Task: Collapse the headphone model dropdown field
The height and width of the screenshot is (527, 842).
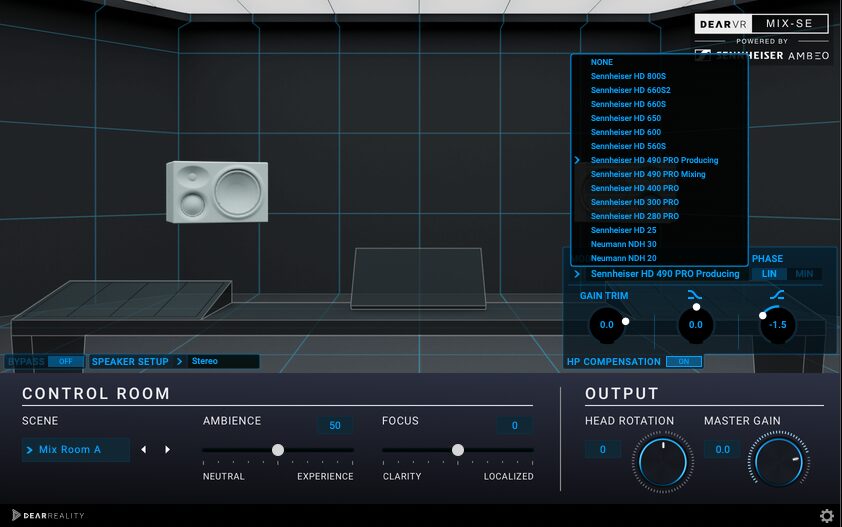Action: (658, 274)
